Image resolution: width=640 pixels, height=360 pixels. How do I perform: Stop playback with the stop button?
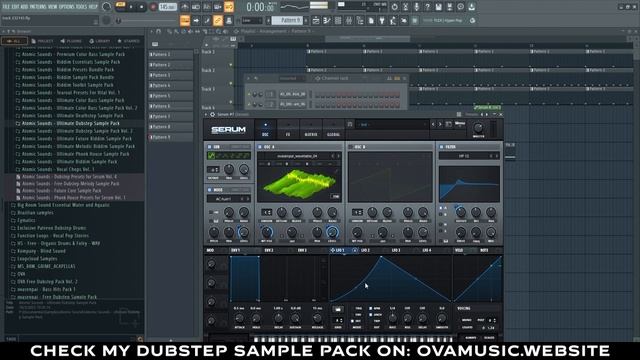tap(142, 7)
